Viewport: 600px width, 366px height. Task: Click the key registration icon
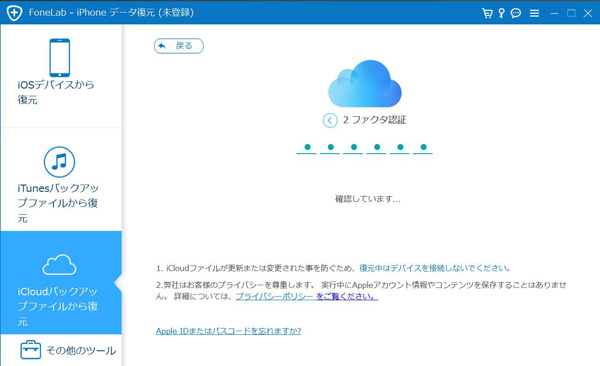[x=501, y=13]
